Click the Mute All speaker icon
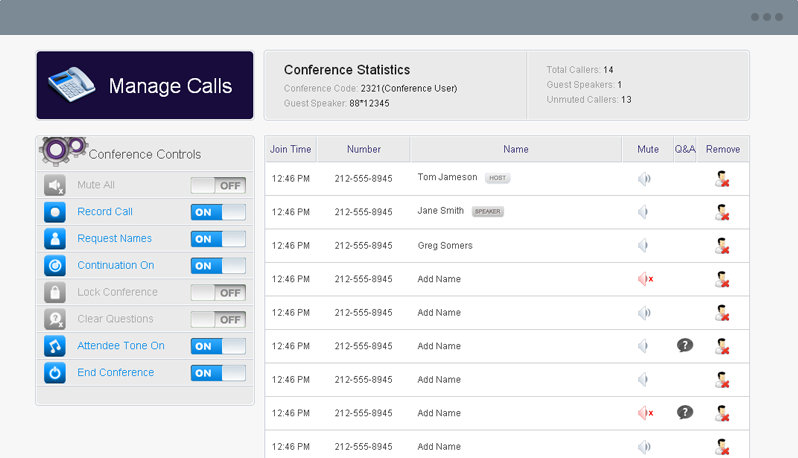 point(54,185)
